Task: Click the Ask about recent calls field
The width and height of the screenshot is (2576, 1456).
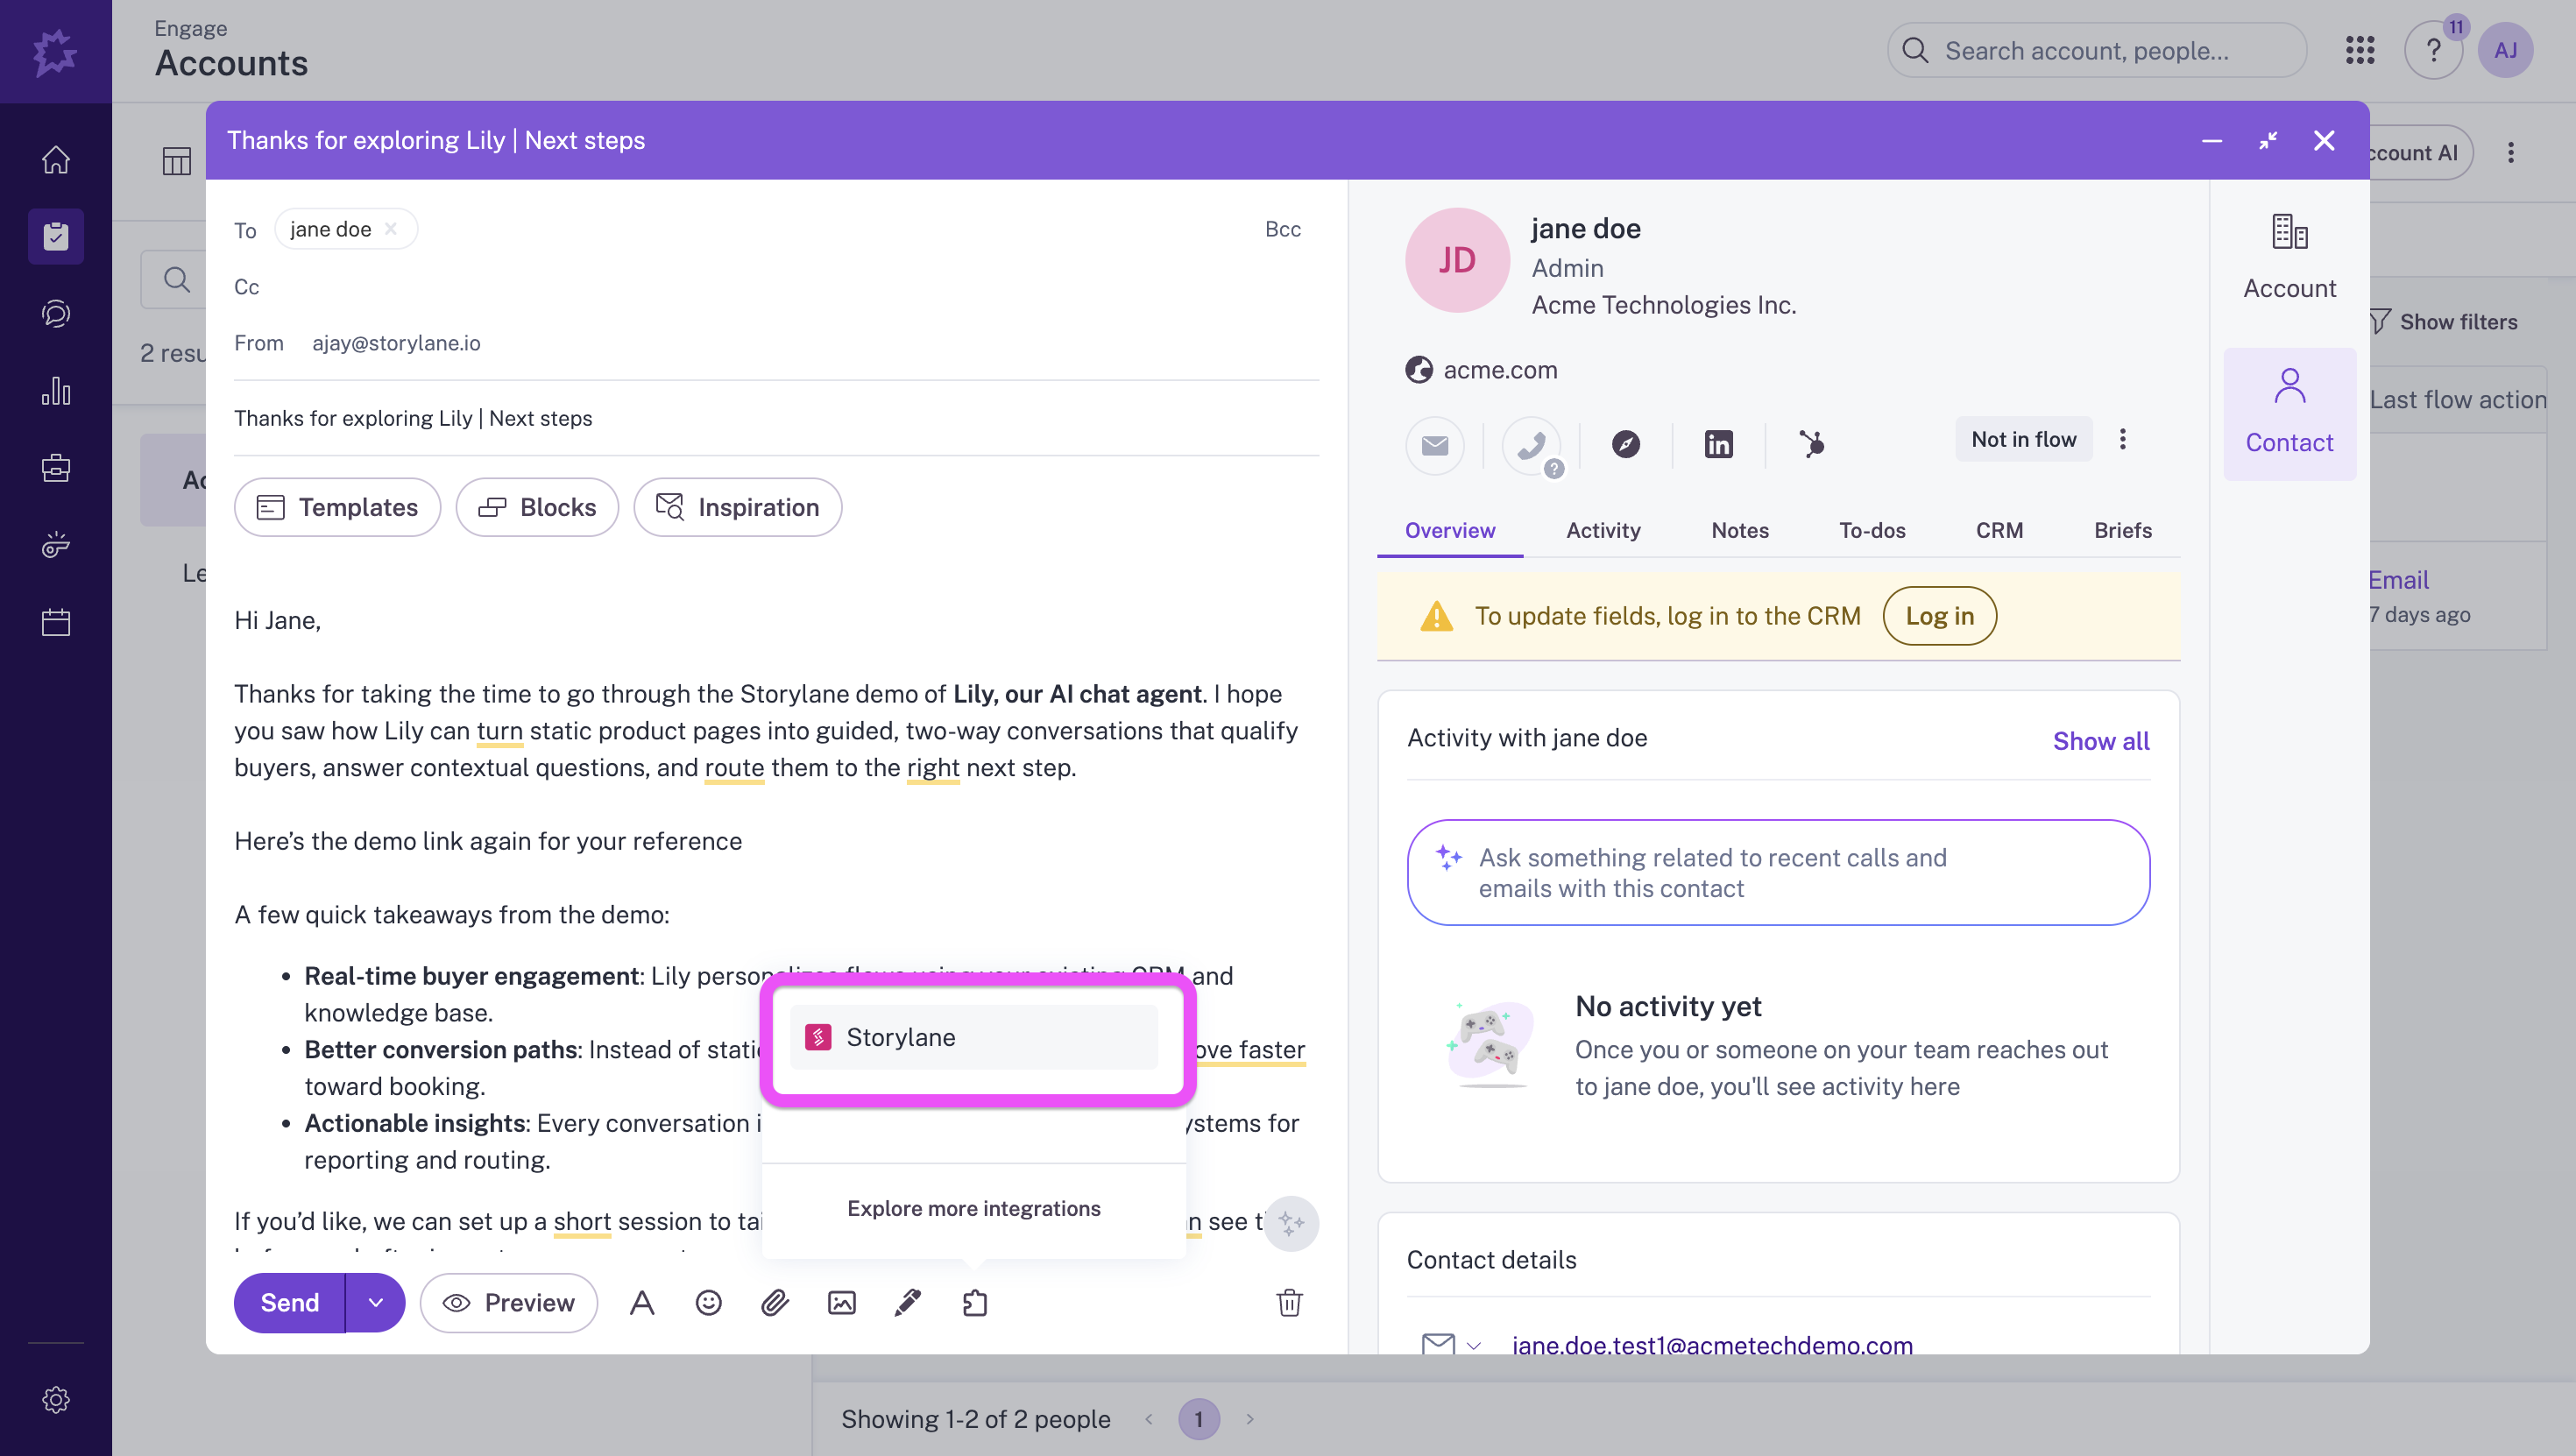Action: pyautogui.click(x=1777, y=873)
